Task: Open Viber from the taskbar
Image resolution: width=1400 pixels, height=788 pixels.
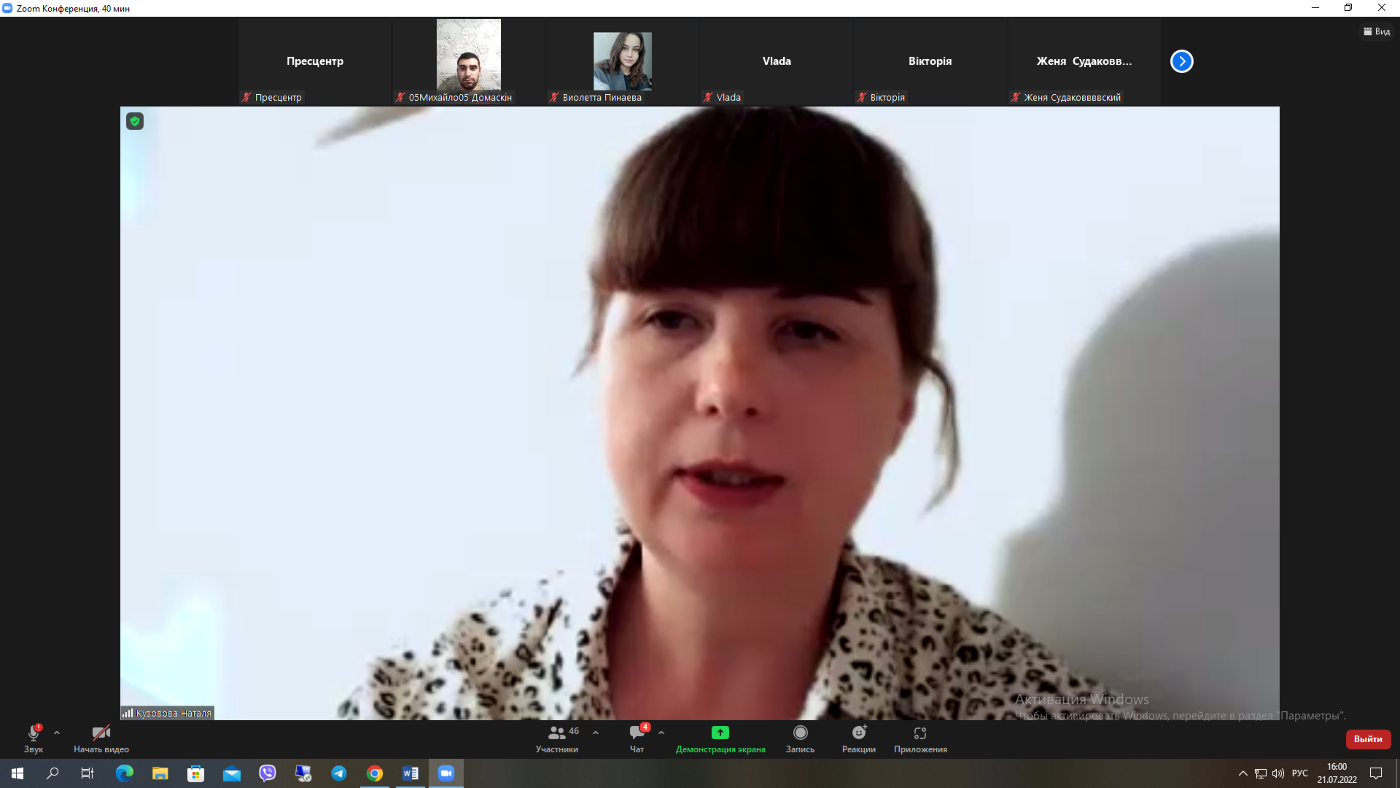Action: point(267,773)
